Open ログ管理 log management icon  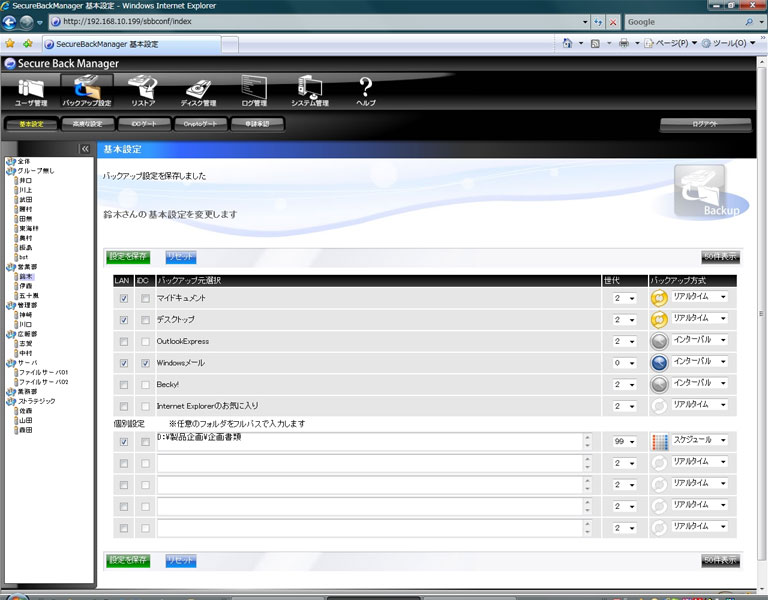[254, 91]
